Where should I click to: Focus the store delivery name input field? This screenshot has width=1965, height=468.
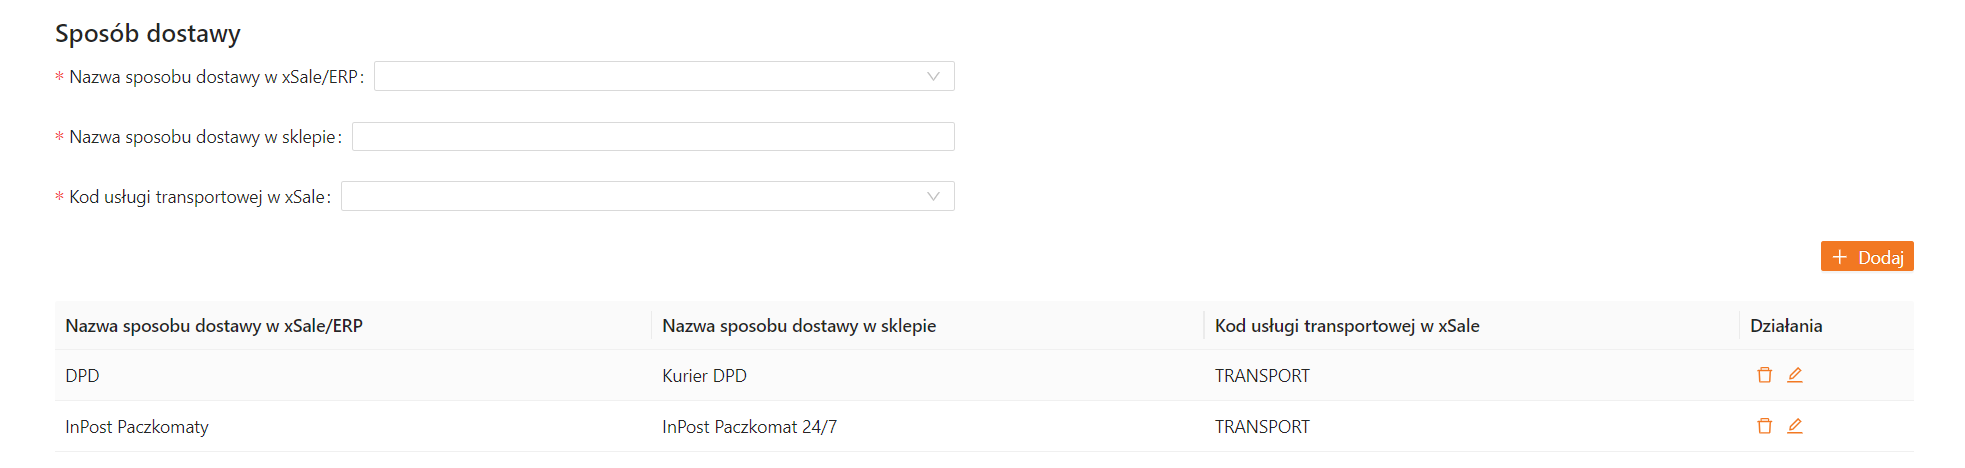tap(653, 137)
